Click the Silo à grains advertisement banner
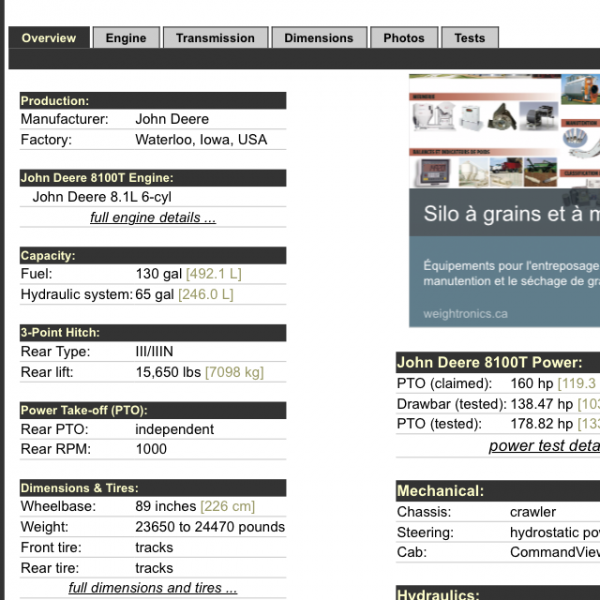 (504, 201)
